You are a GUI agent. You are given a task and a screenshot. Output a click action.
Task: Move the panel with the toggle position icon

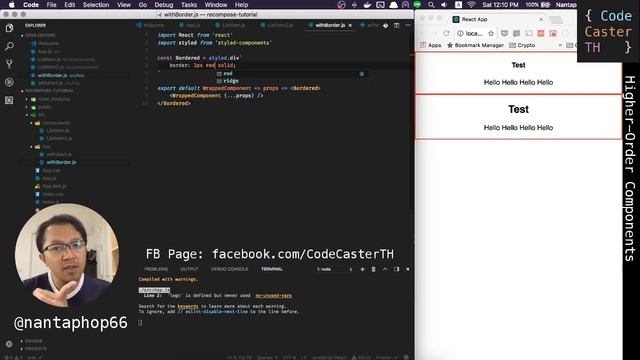pyautogui.click(x=396, y=269)
